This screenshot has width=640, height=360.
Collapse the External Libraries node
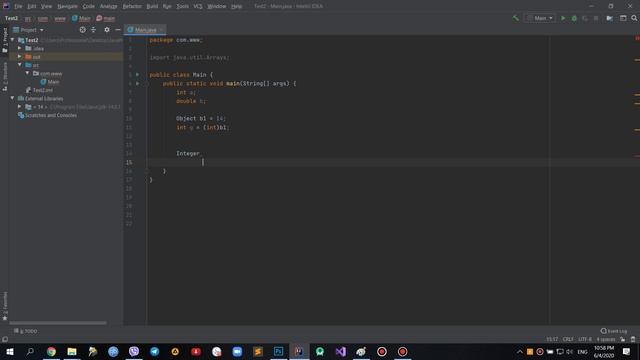(x=12, y=98)
